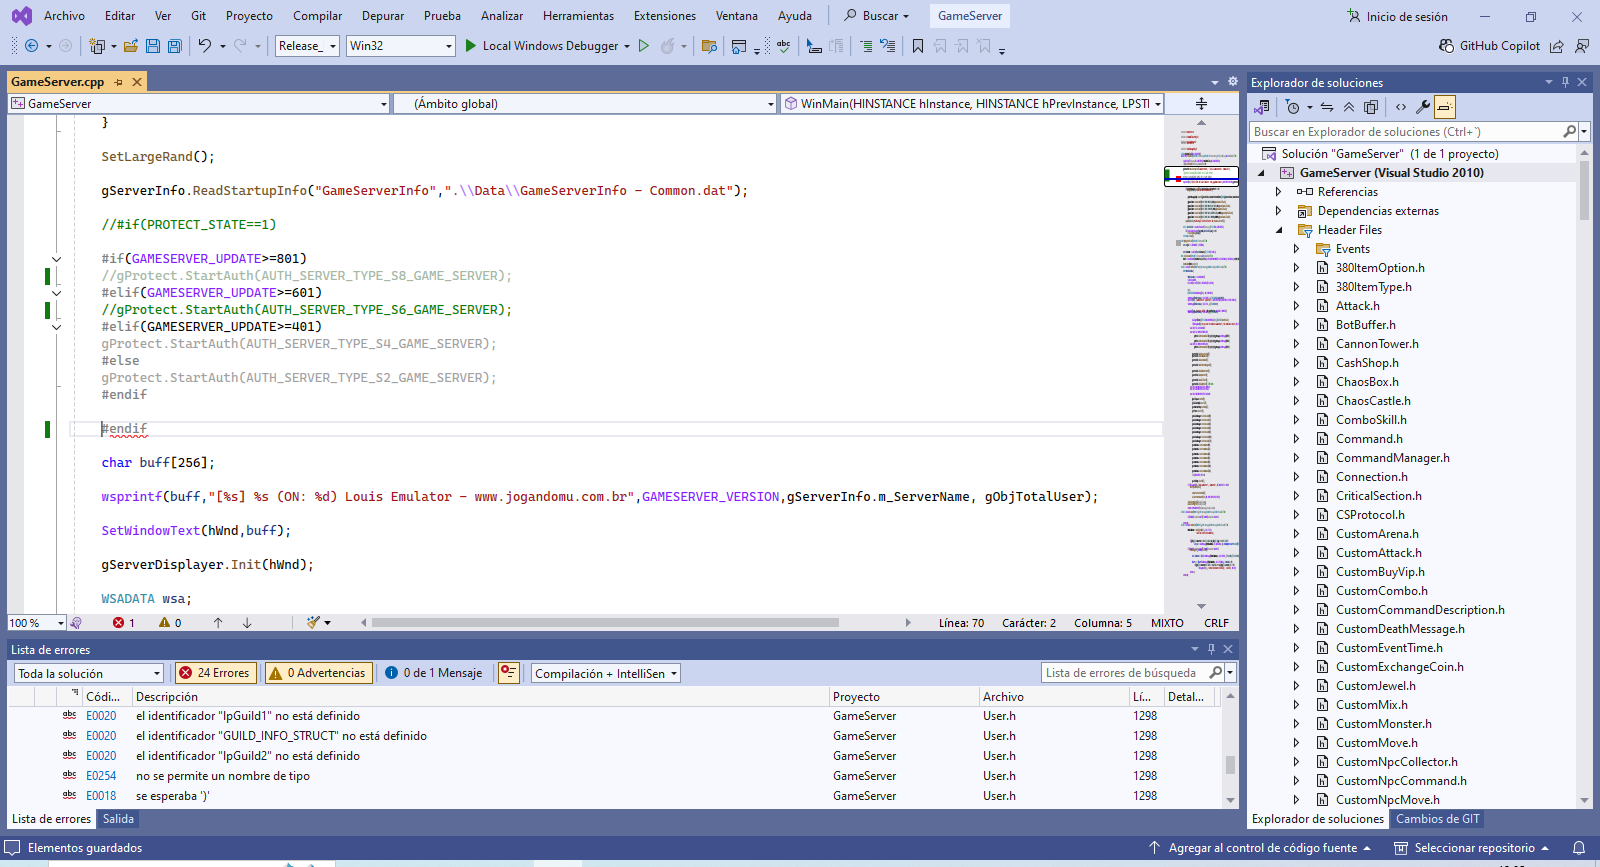Click the Open File folder icon
Image resolution: width=1600 pixels, height=867 pixels.
(x=131, y=46)
